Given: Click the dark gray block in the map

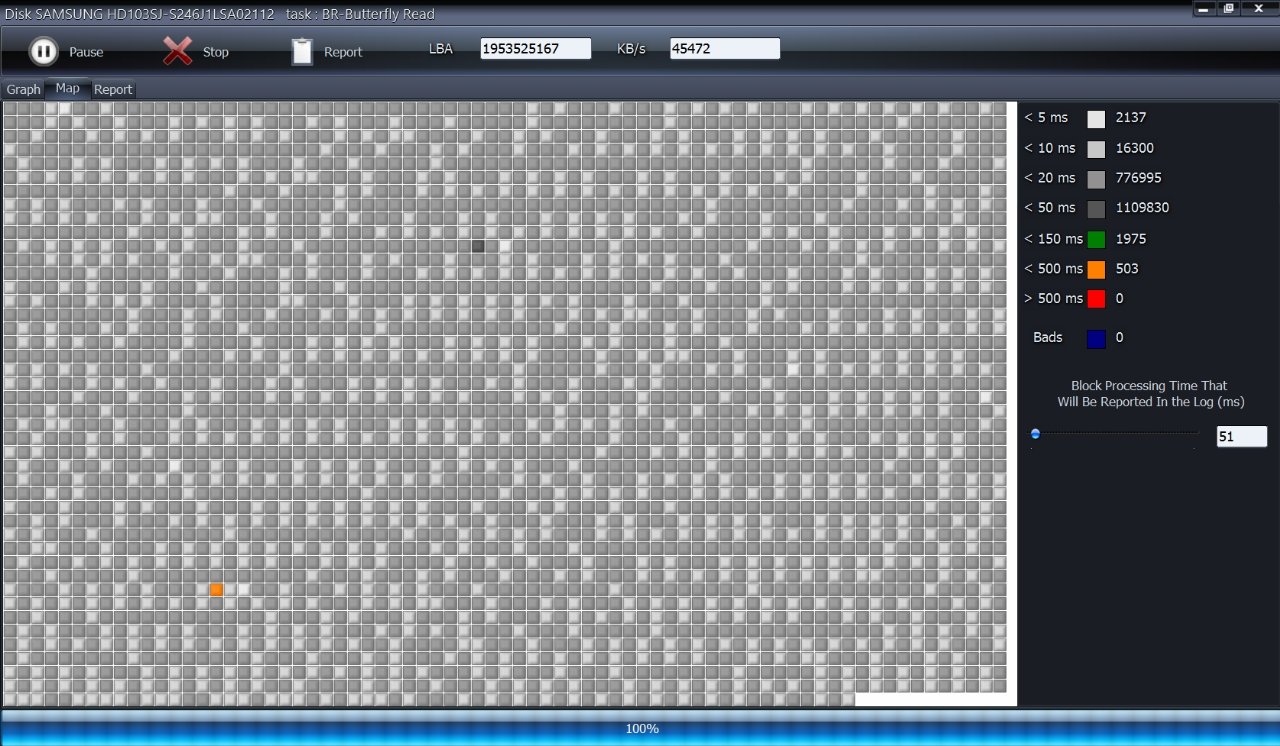Looking at the screenshot, I should click(478, 246).
